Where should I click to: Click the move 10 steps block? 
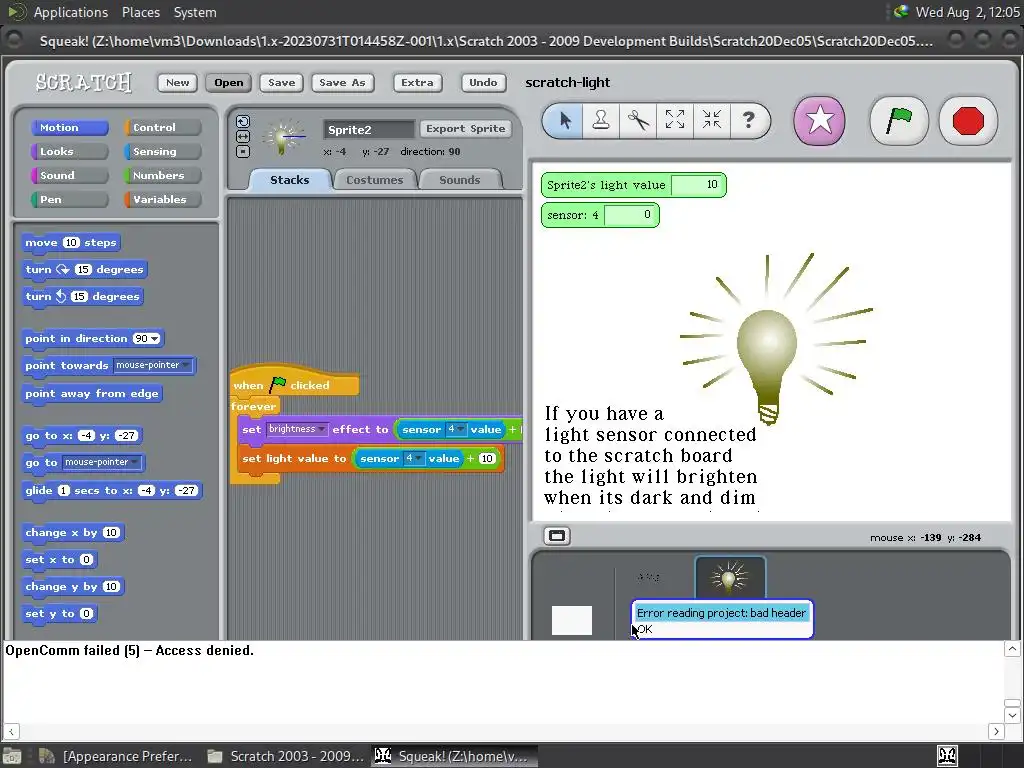[x=71, y=242]
